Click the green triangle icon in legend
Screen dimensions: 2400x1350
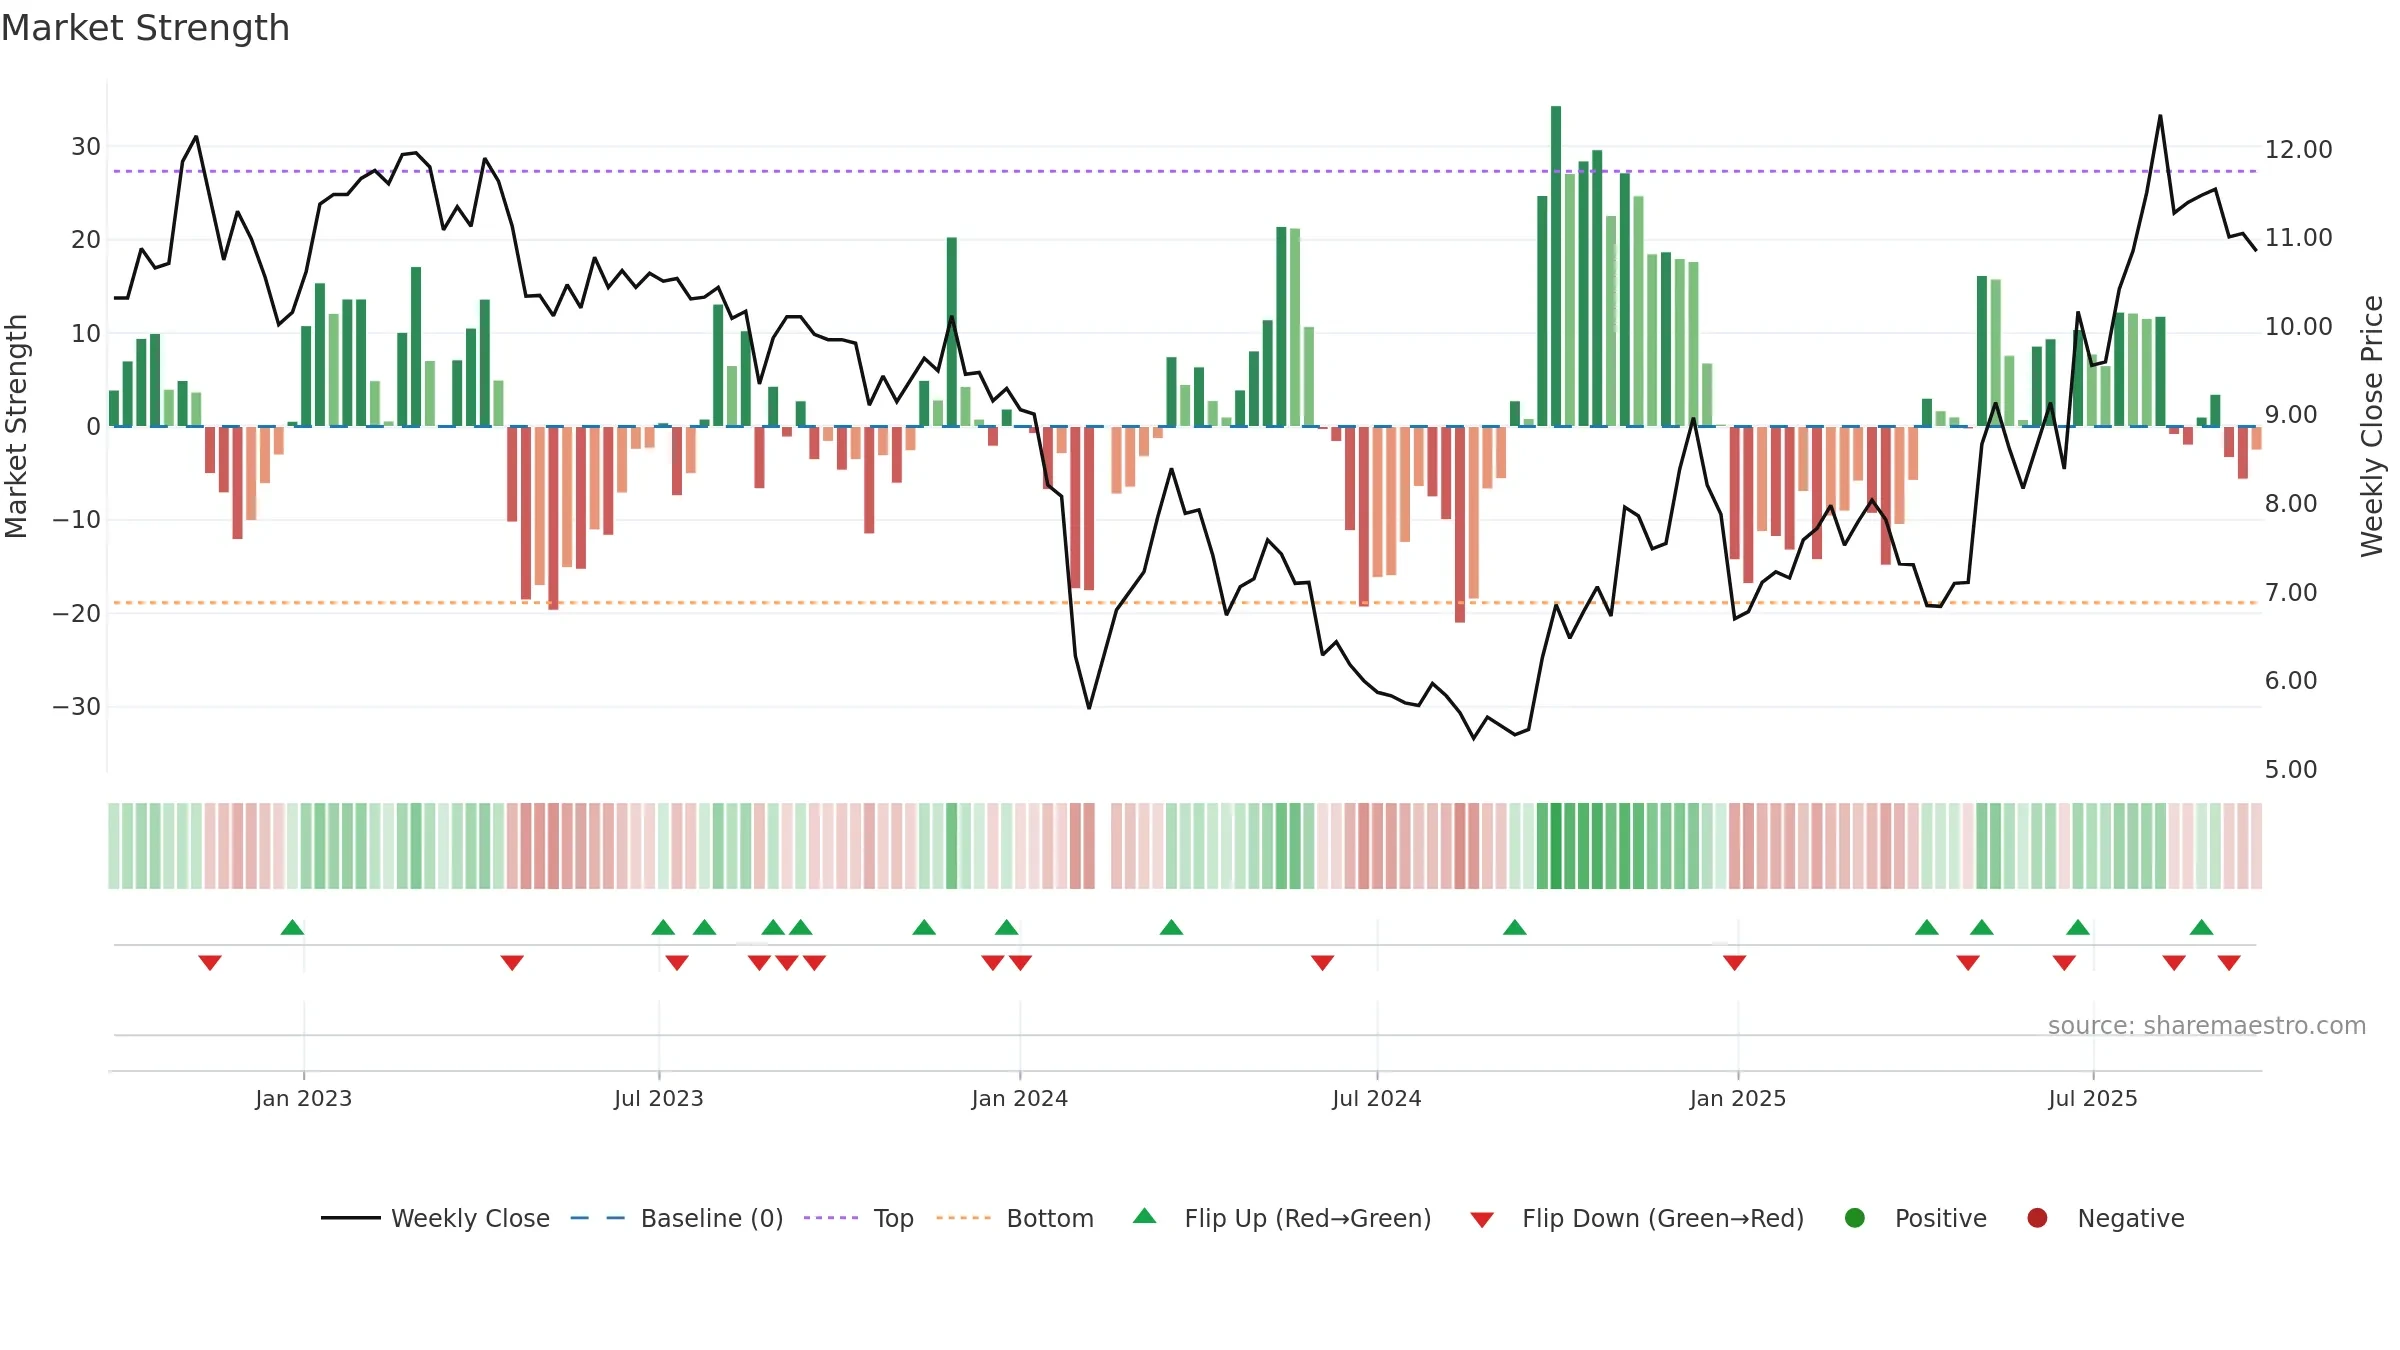pos(1145,1216)
